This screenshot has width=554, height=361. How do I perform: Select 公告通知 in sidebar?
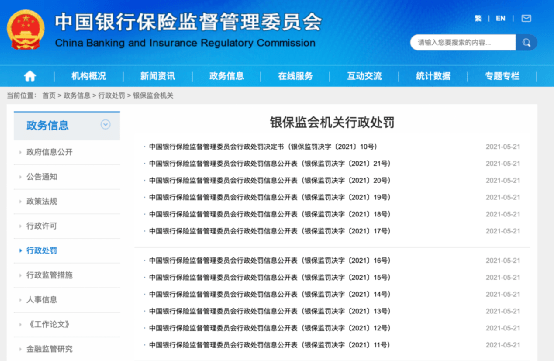(x=42, y=177)
